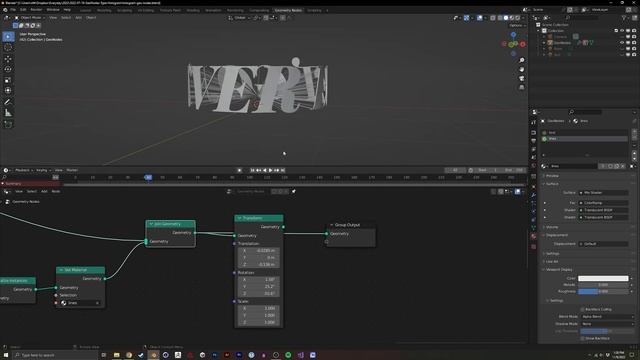Open the Edit menu in top bar
Viewport: 640px width, 360px height.
[x=23, y=10]
